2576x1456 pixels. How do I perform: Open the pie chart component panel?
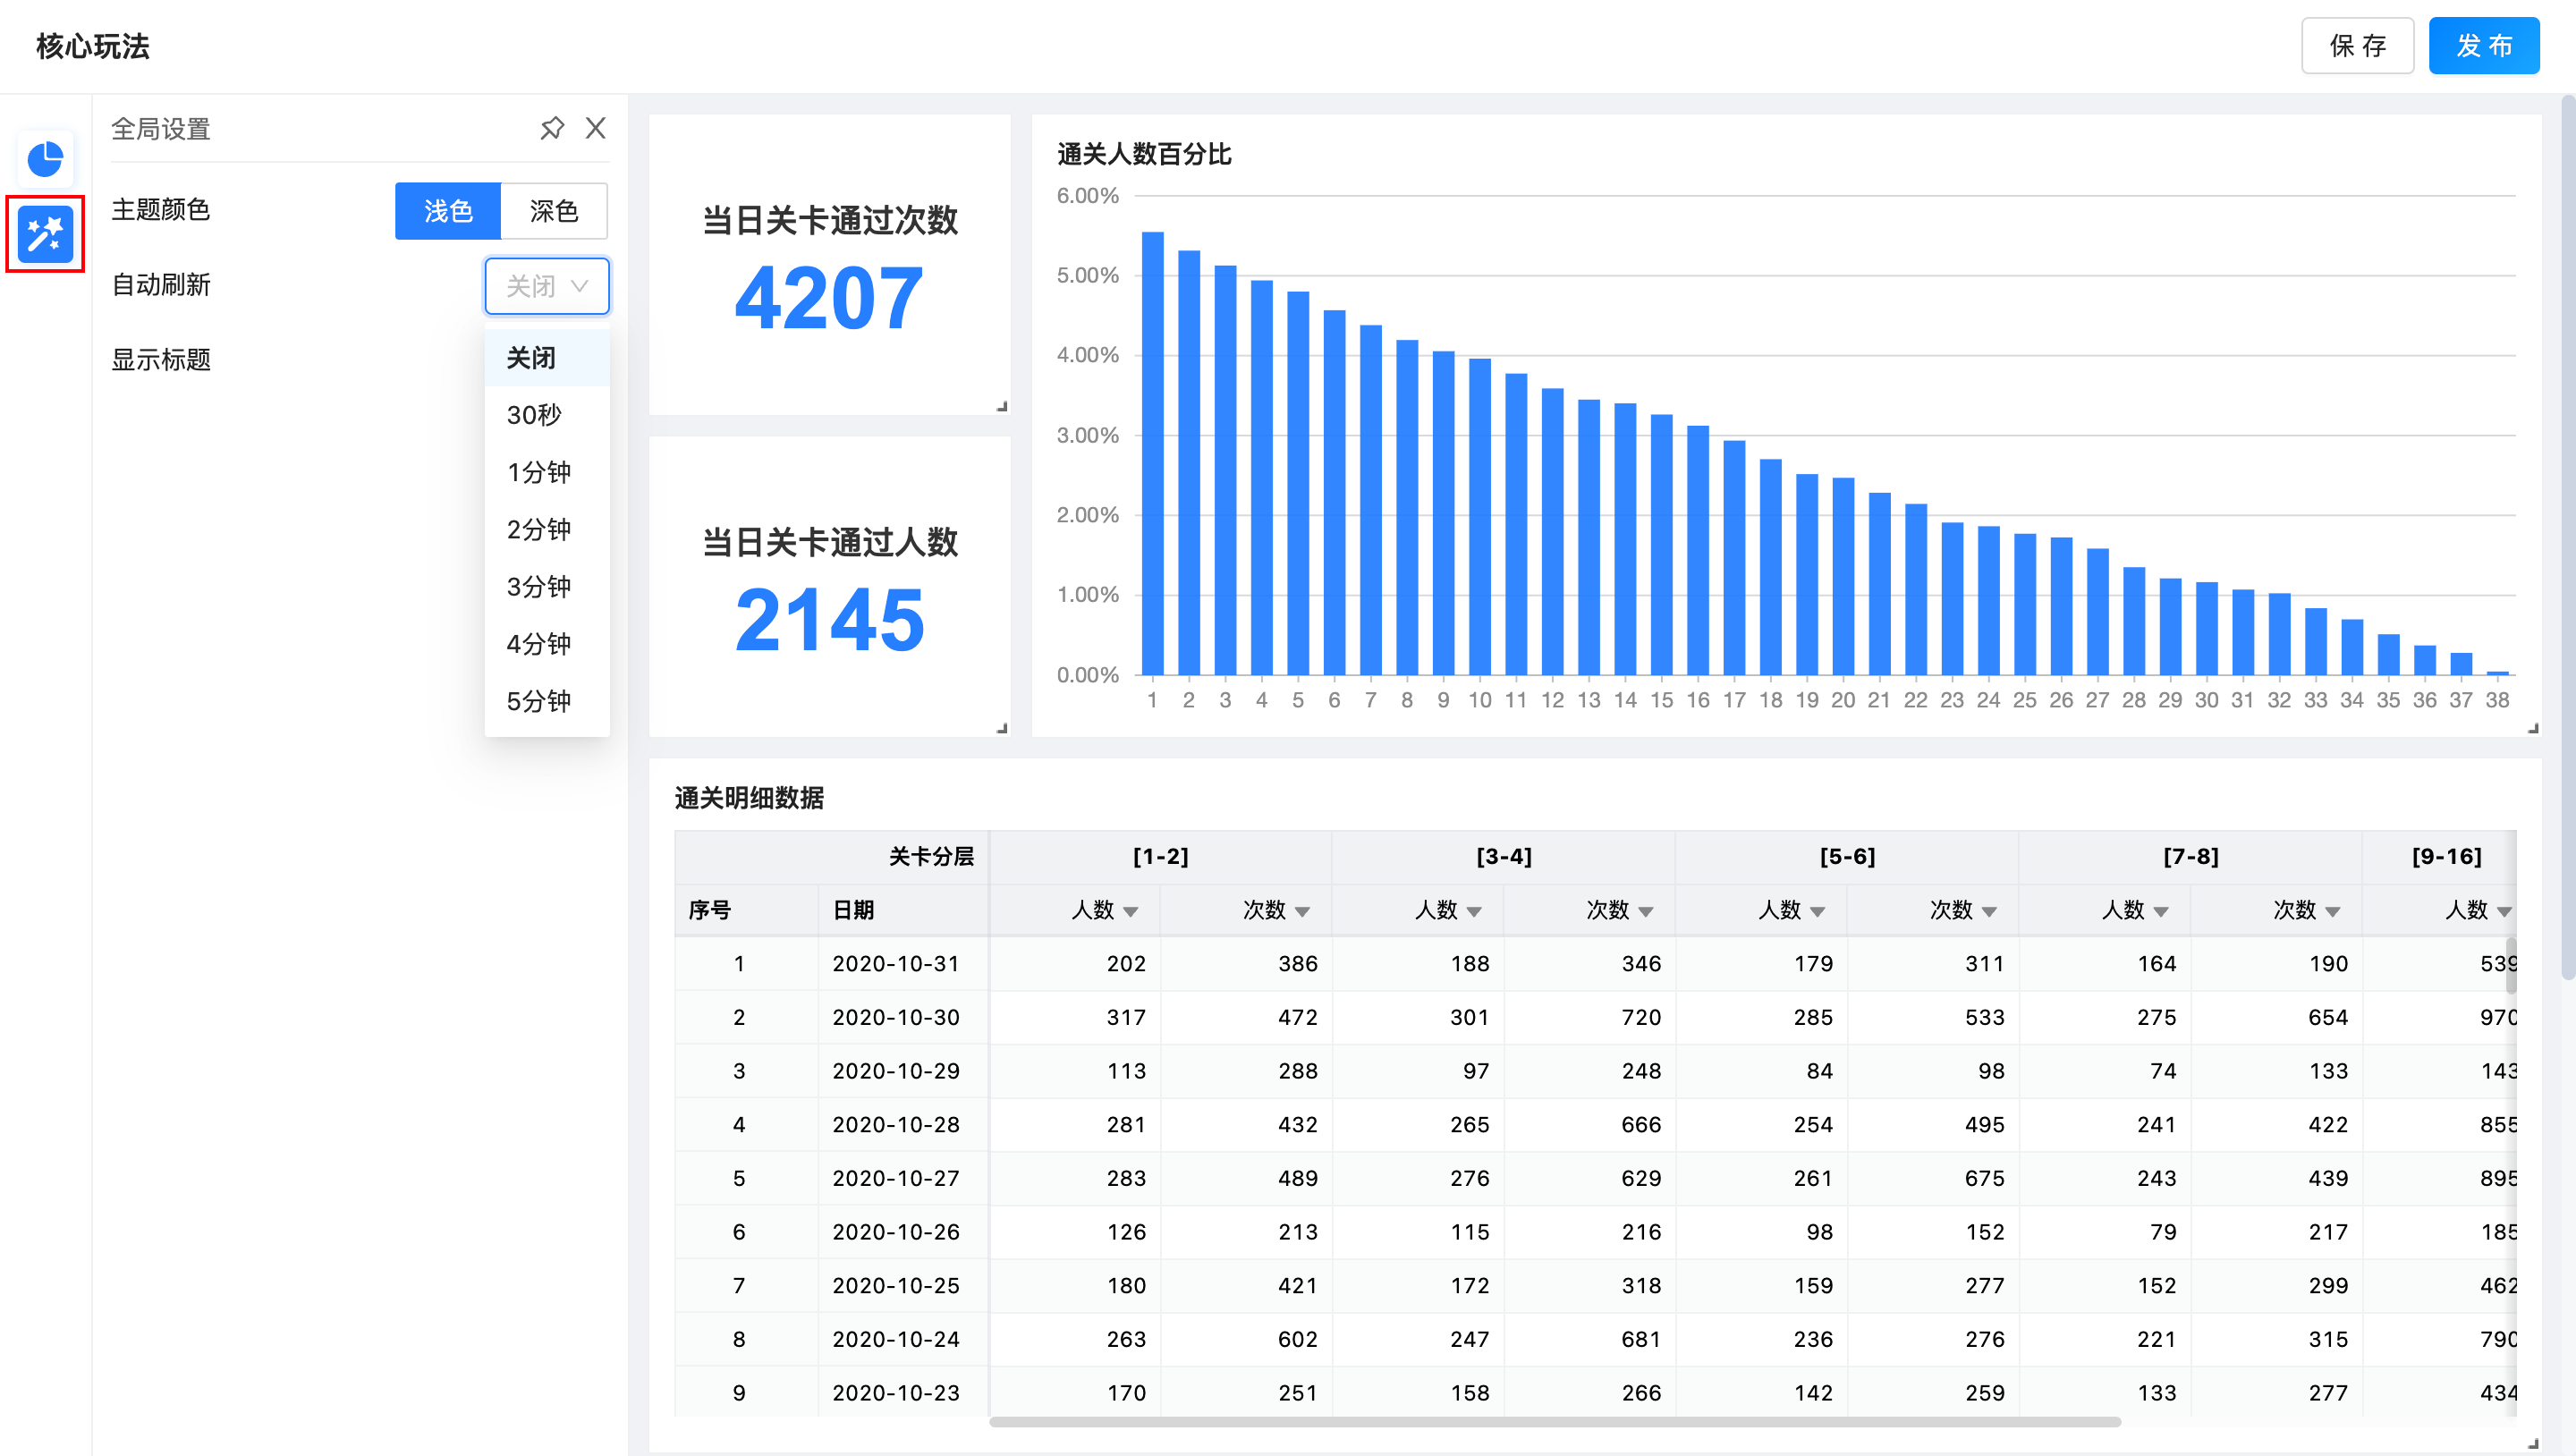pyautogui.click(x=45, y=159)
